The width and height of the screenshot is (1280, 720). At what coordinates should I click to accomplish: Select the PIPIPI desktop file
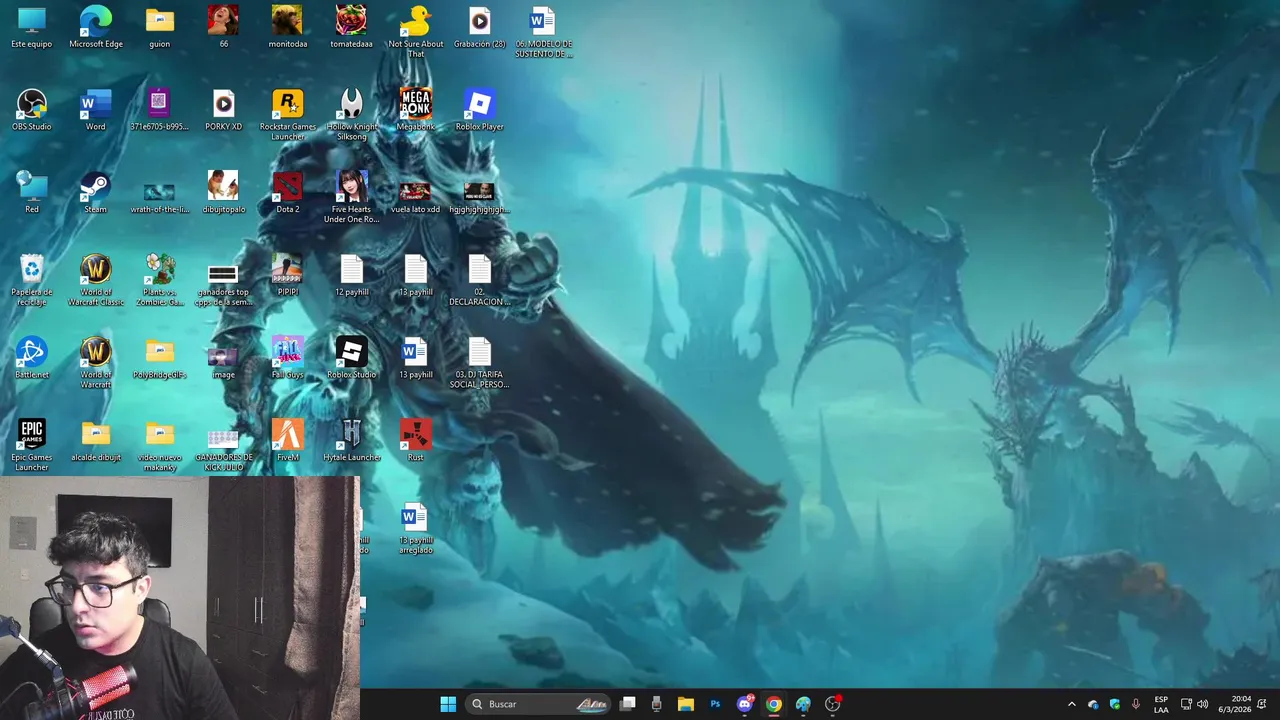[x=288, y=275]
